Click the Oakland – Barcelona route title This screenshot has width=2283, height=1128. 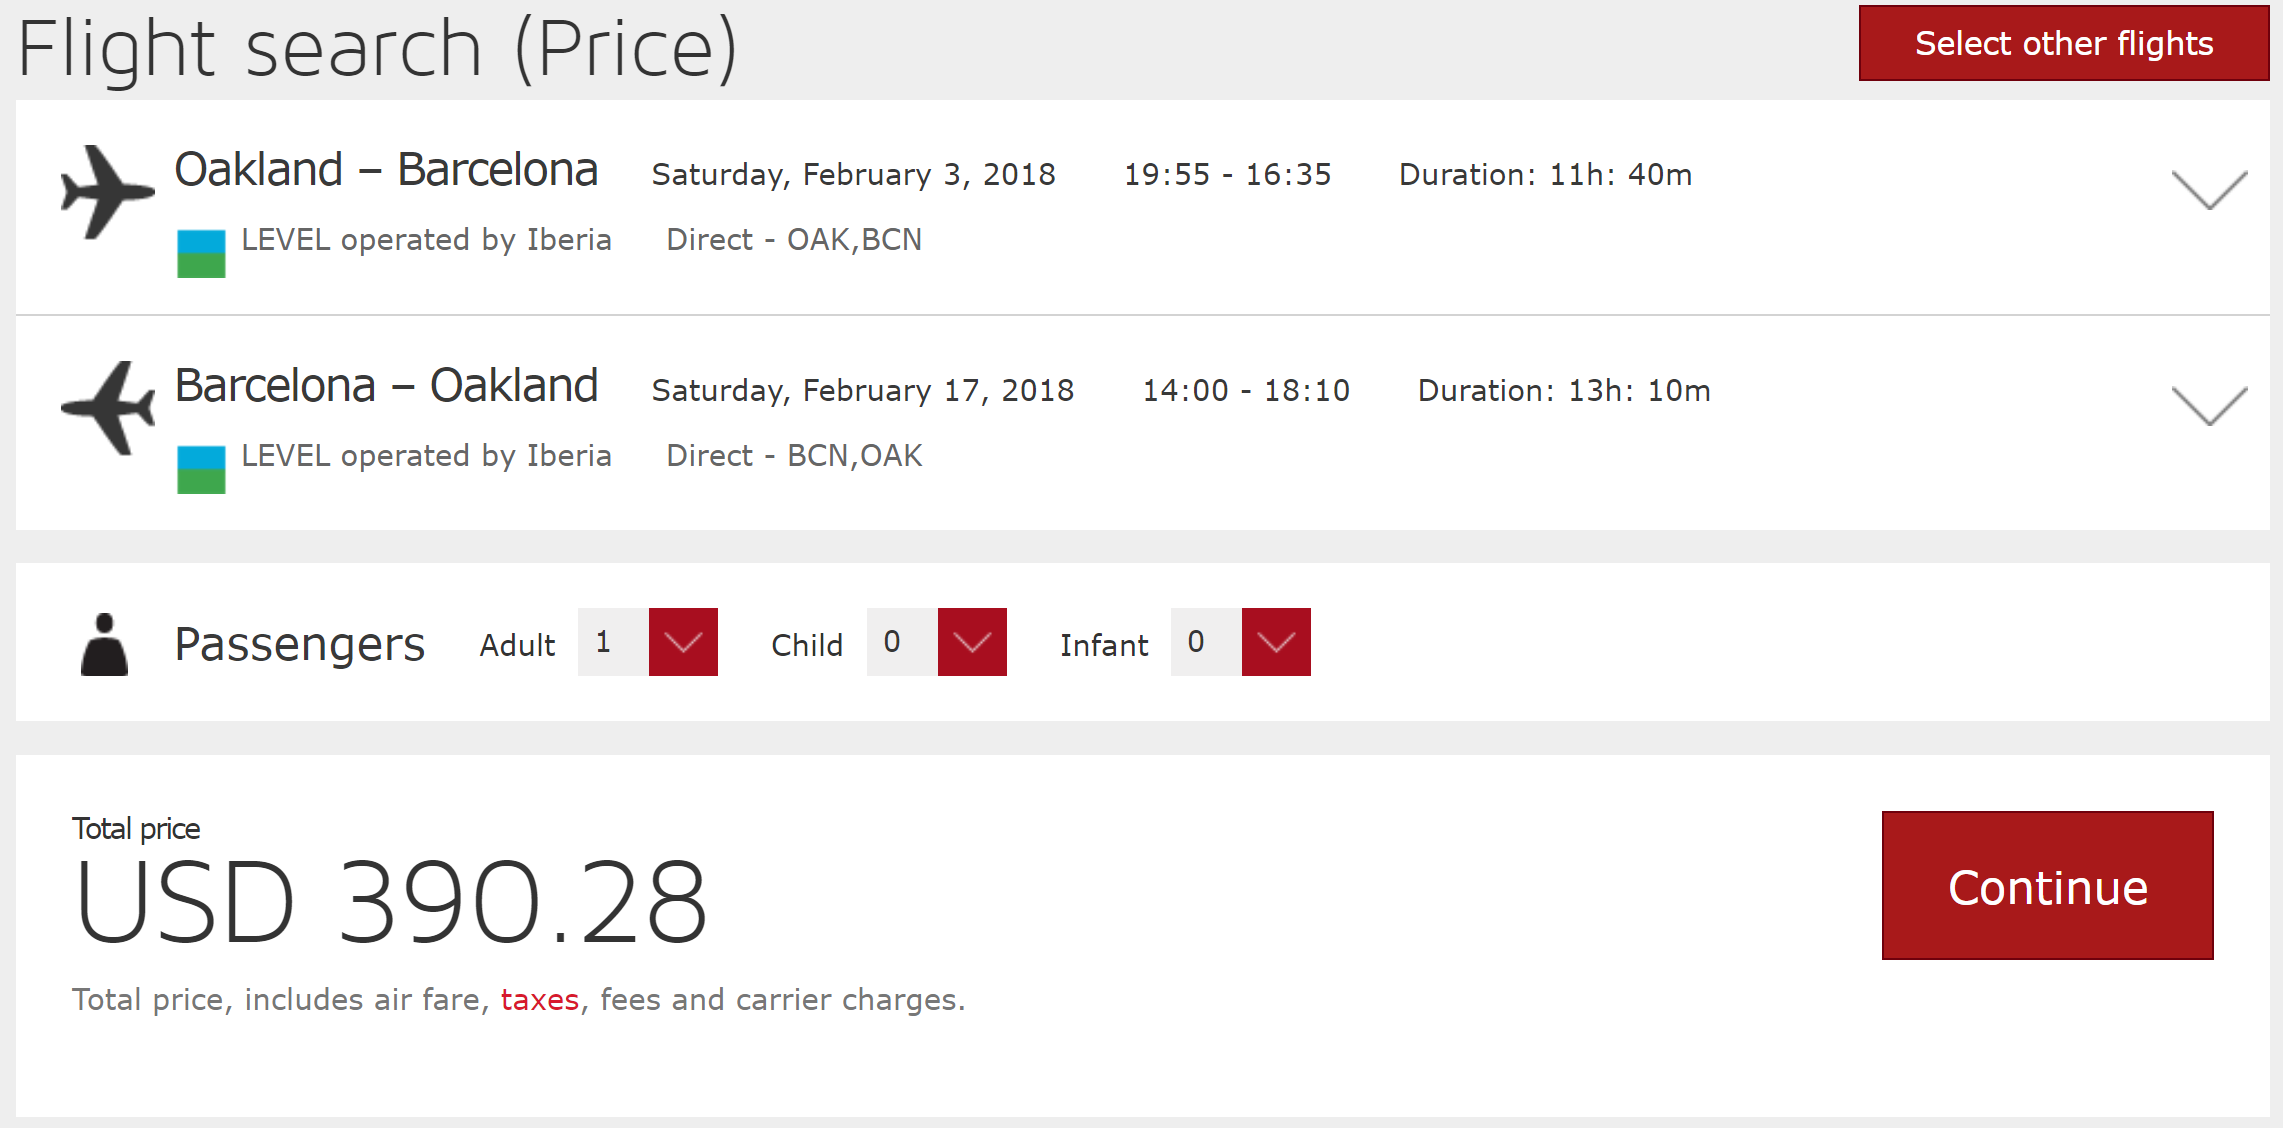tap(386, 170)
